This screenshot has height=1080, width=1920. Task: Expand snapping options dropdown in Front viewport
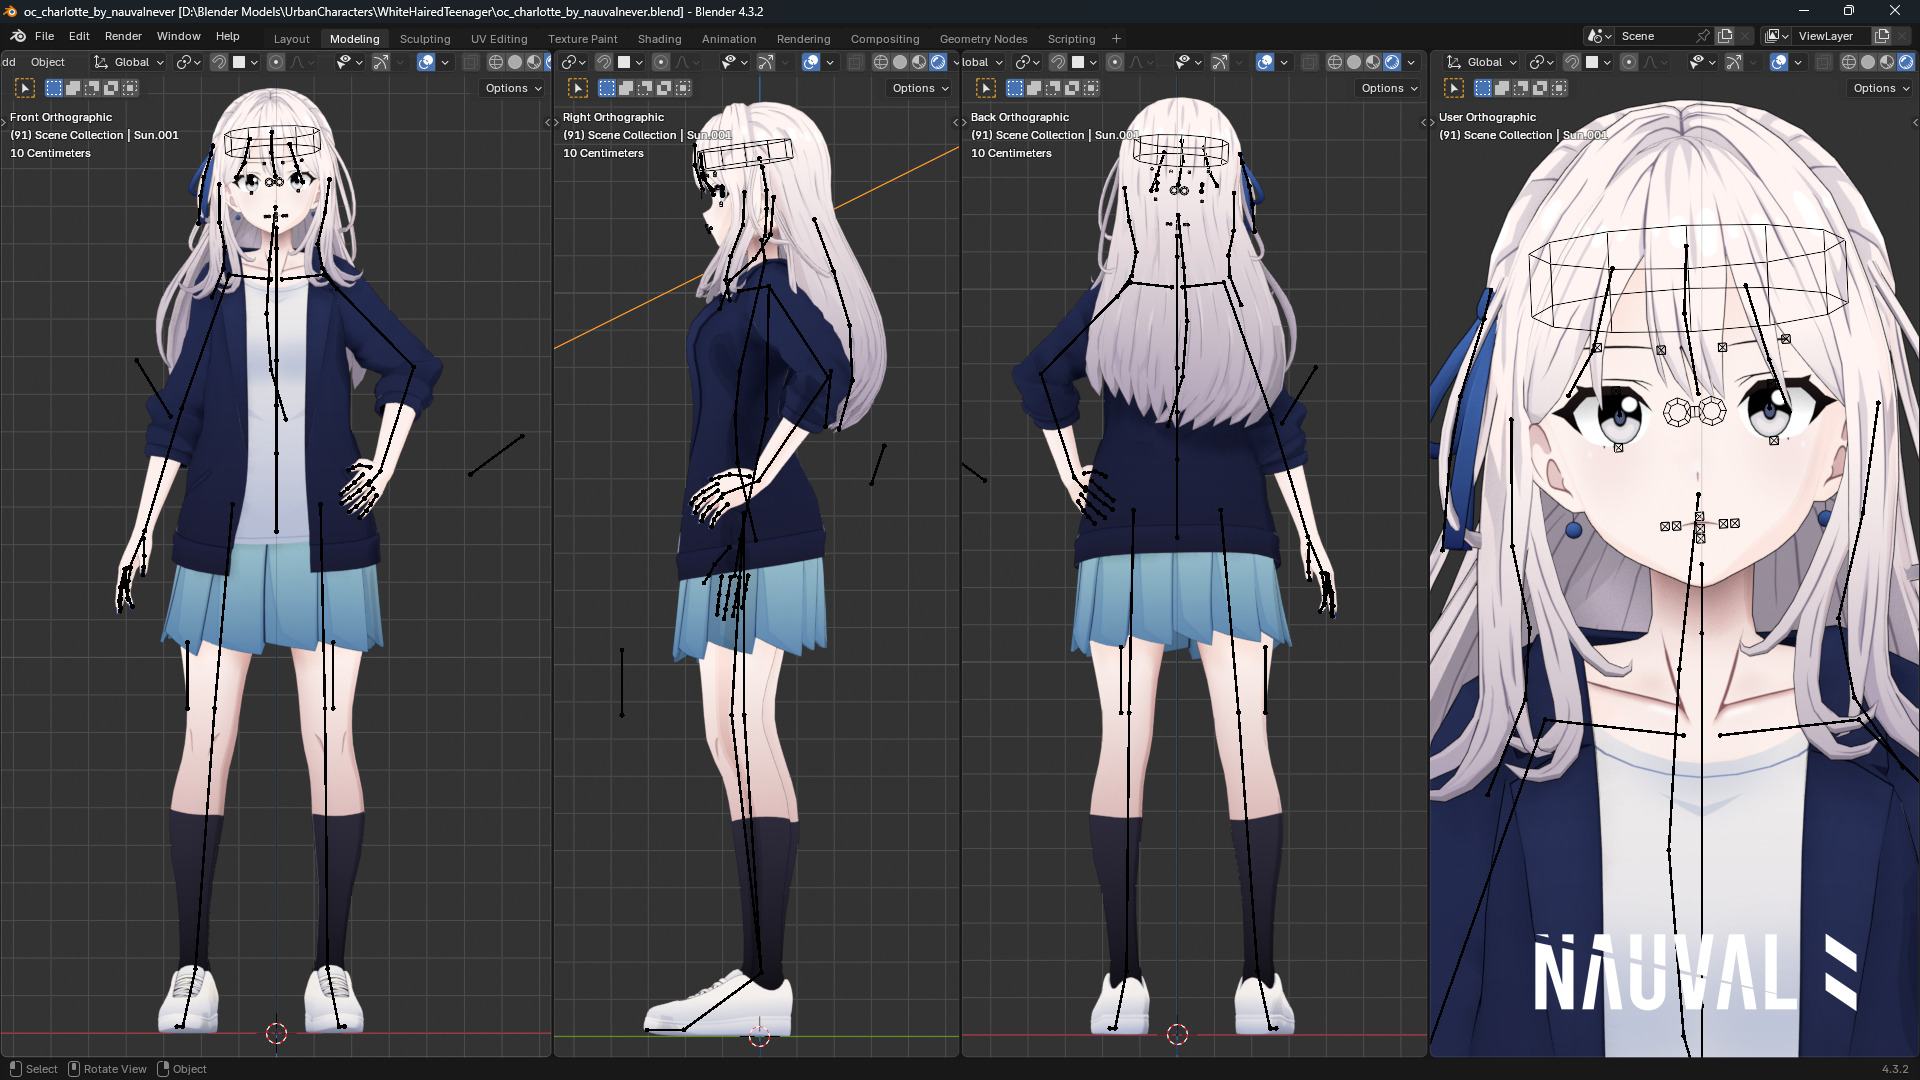246,62
